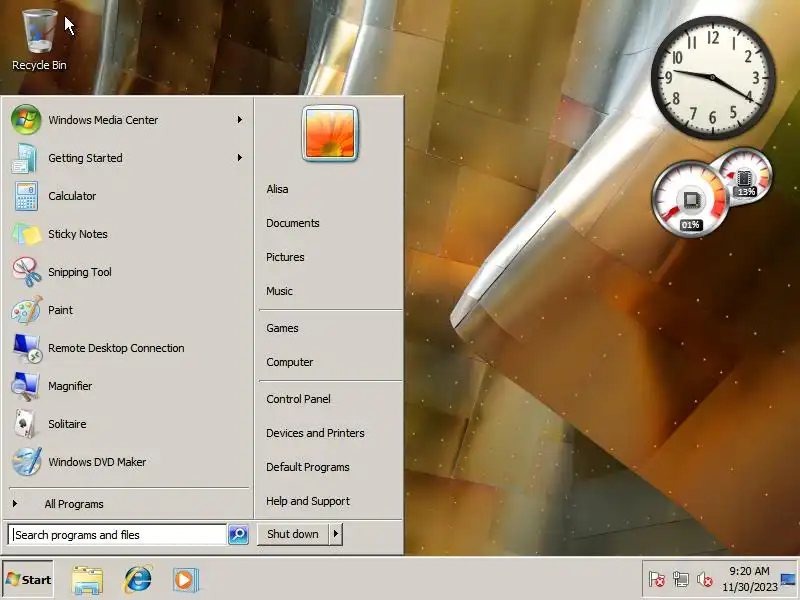Click the Snipping Tool scissors icon
The width and height of the screenshot is (800, 600).
coord(27,272)
